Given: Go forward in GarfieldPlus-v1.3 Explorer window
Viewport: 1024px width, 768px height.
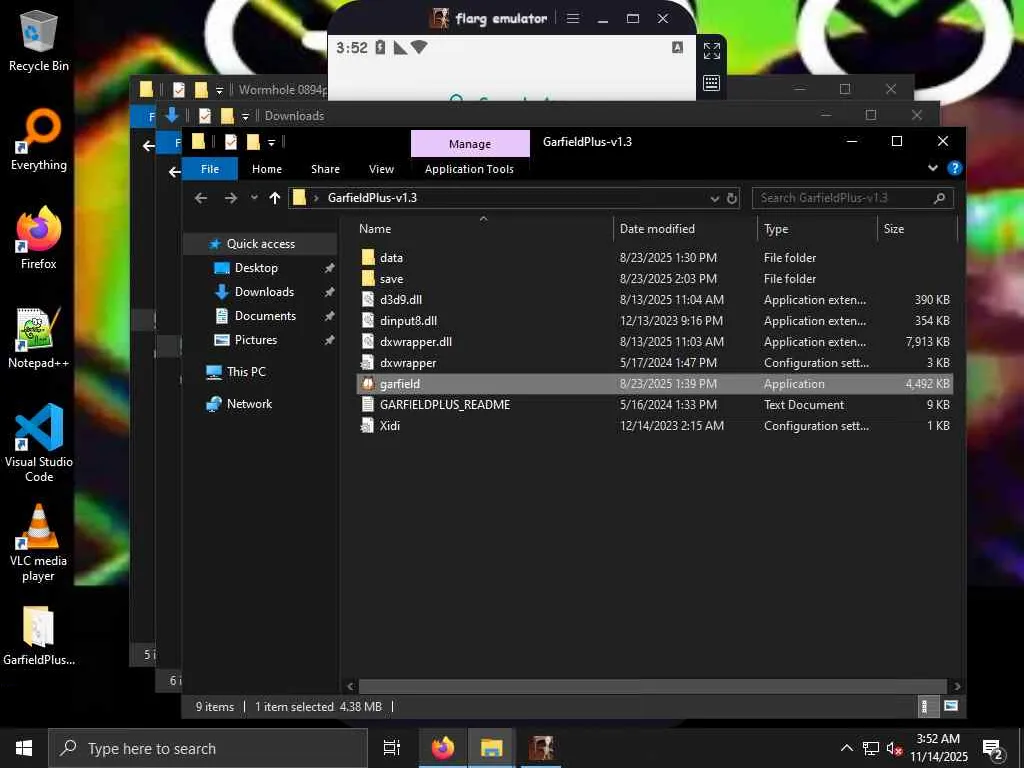Looking at the screenshot, I should pos(231,198).
